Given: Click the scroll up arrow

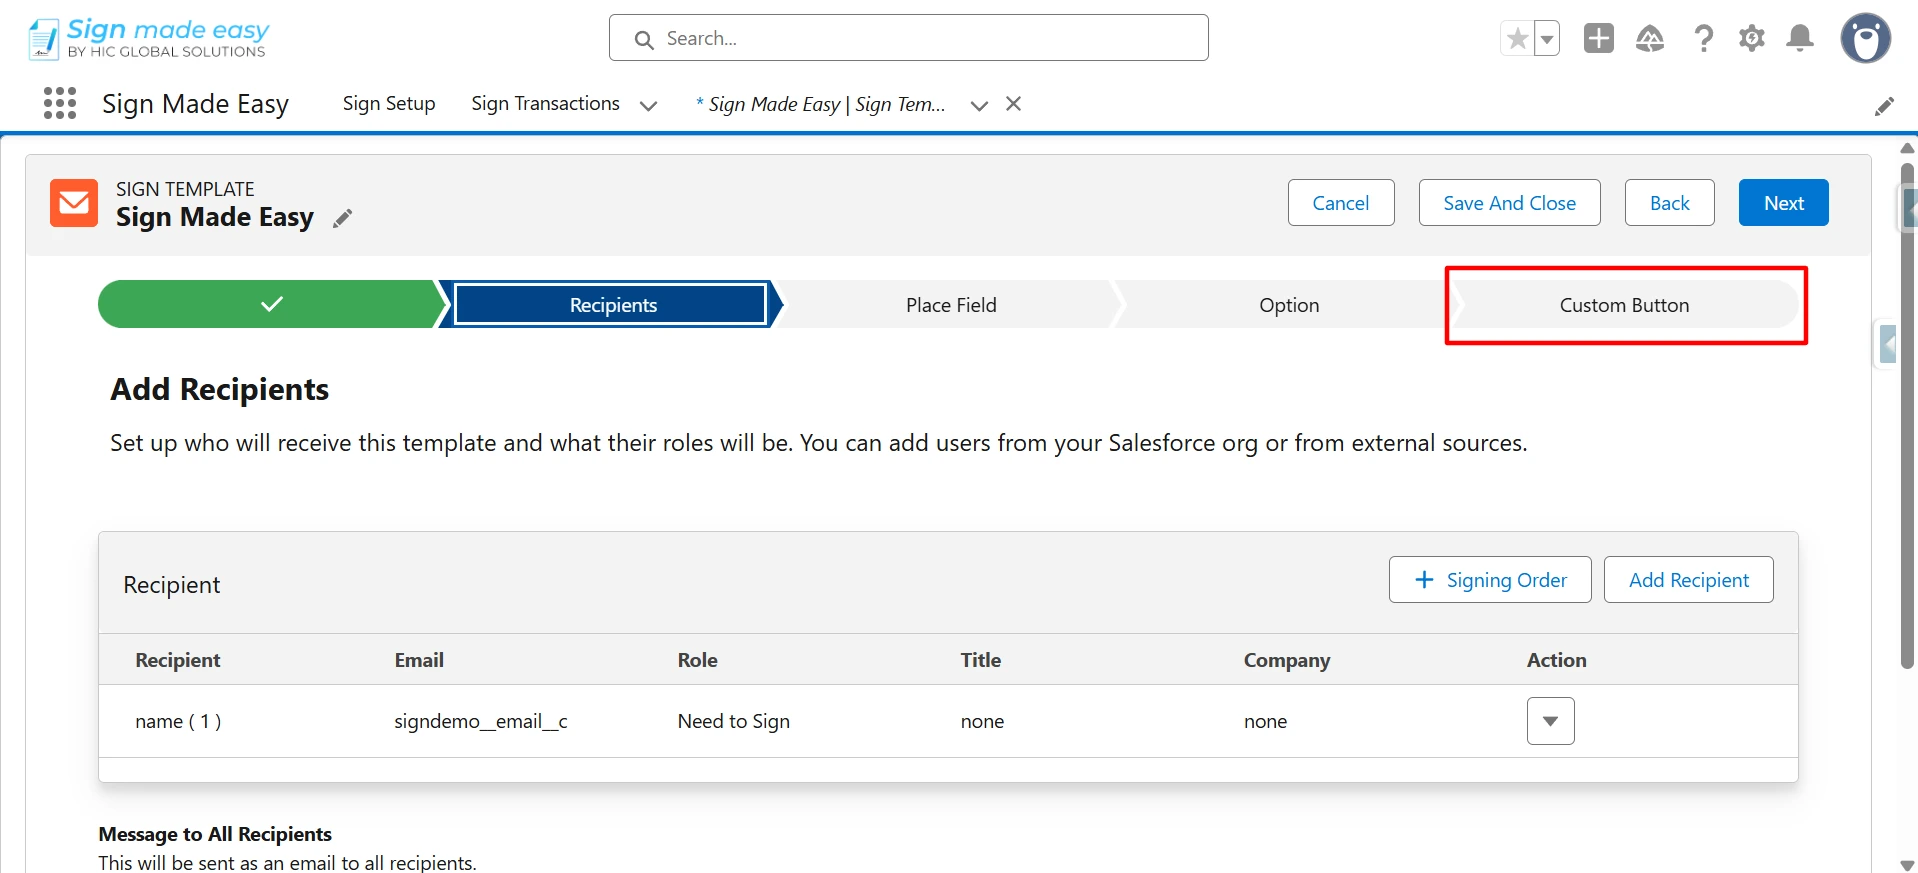Looking at the screenshot, I should coord(1907,147).
